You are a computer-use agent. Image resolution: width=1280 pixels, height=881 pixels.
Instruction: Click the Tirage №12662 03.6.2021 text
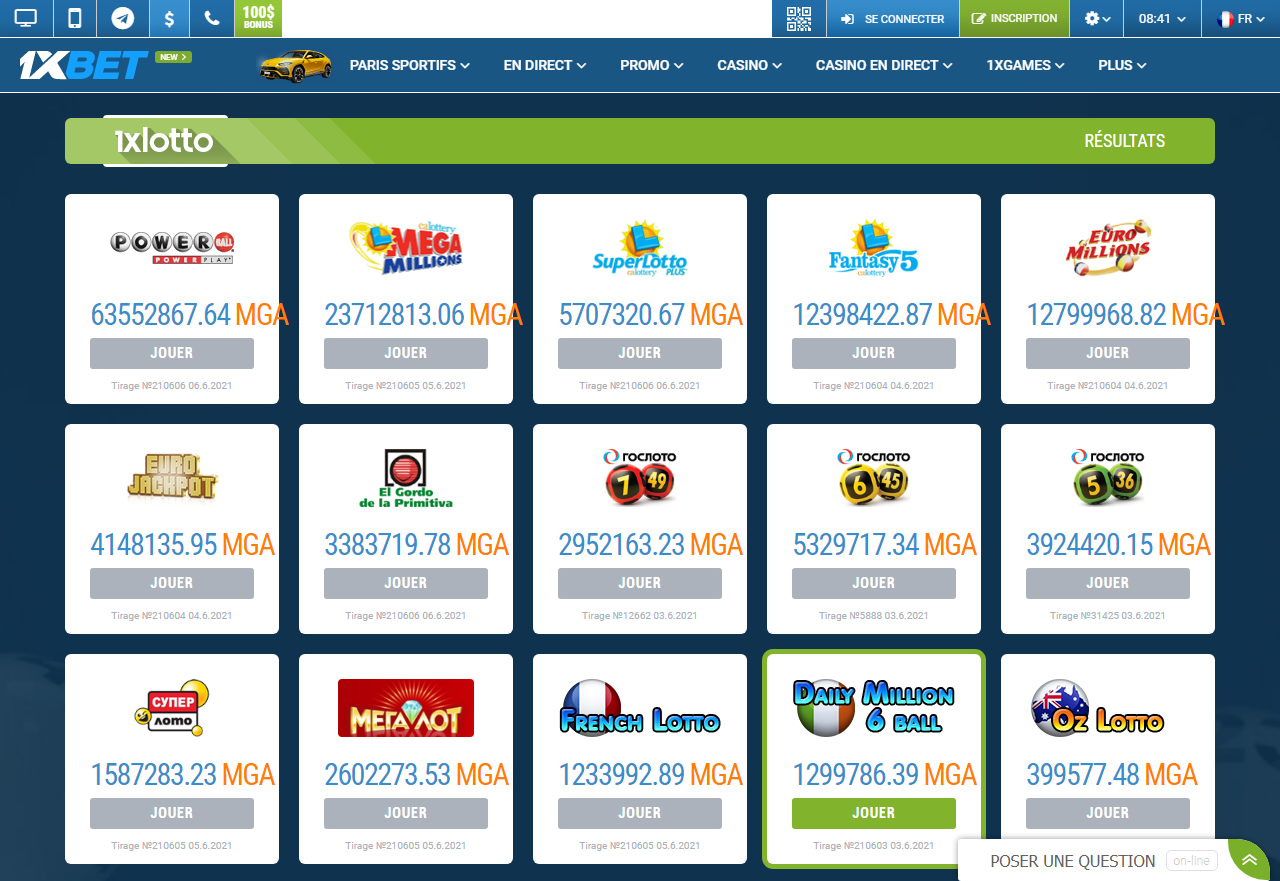pyautogui.click(x=640, y=616)
